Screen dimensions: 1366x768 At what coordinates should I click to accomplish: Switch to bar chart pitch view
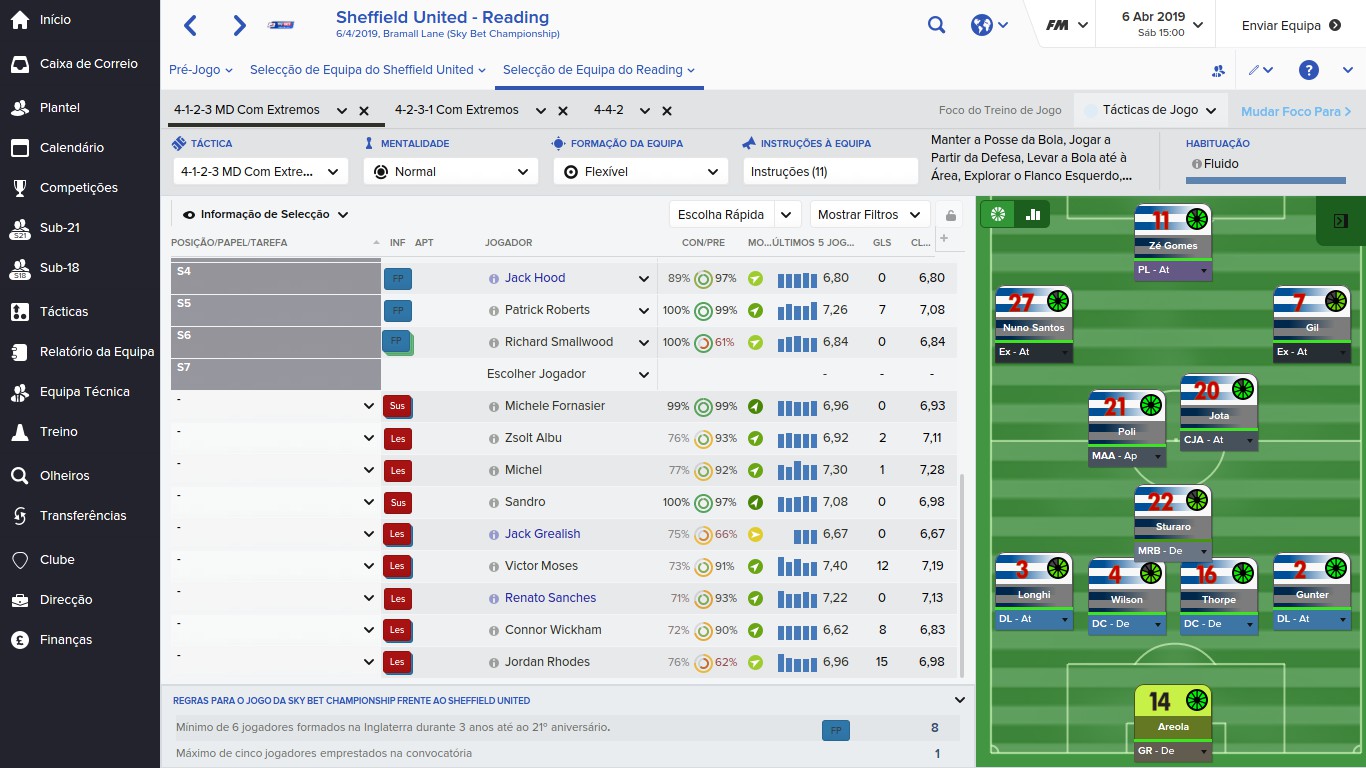tap(1032, 214)
